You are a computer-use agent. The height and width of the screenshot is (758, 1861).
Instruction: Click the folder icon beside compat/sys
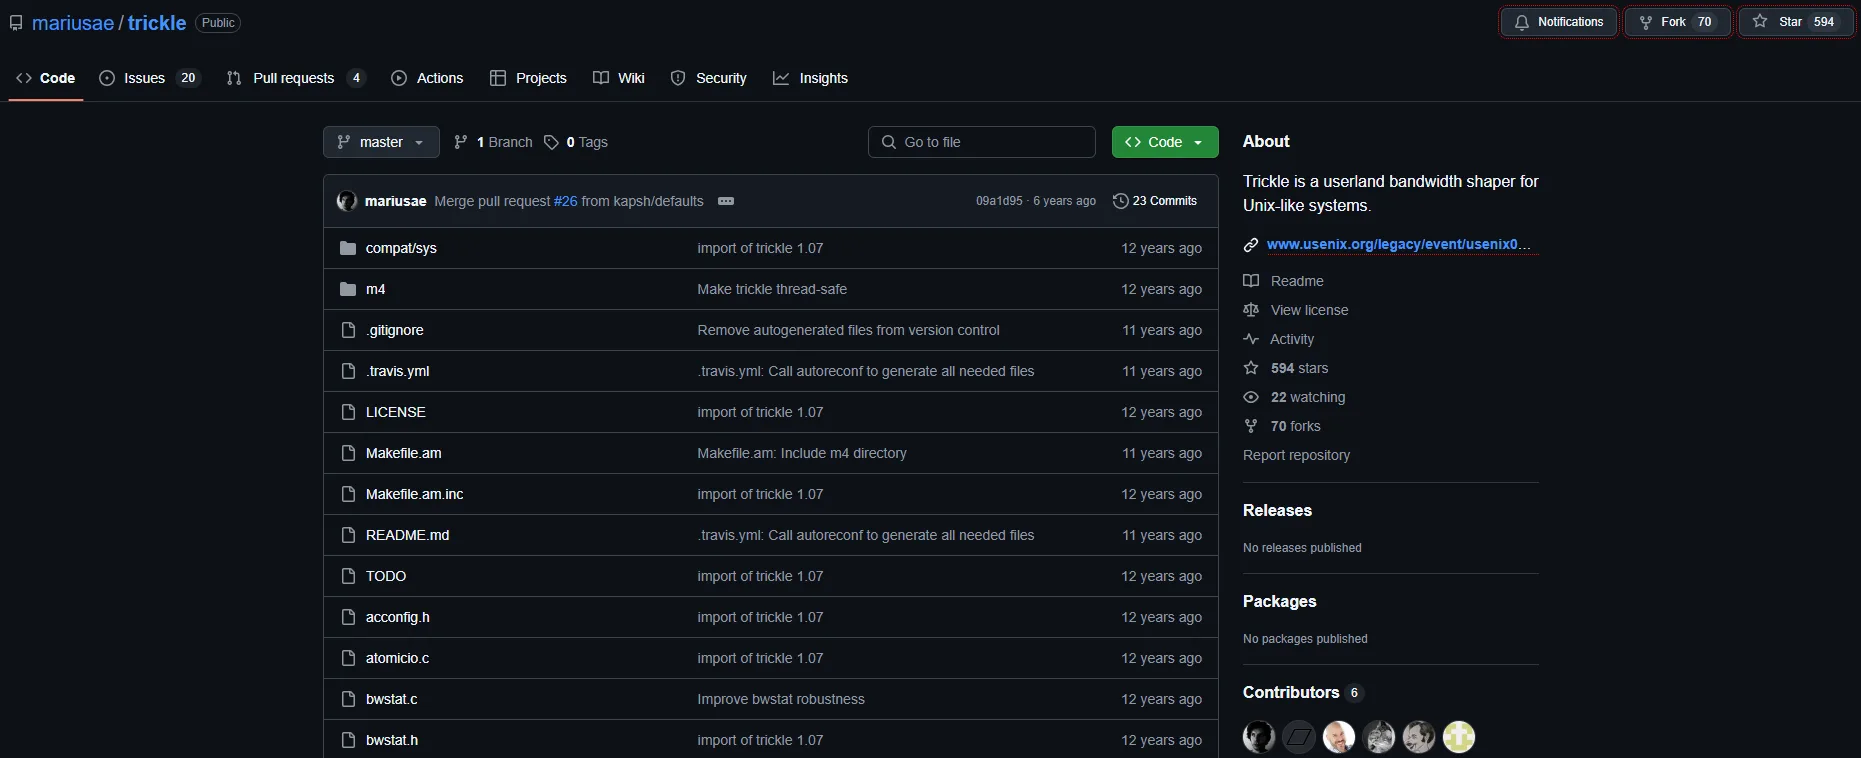348,248
